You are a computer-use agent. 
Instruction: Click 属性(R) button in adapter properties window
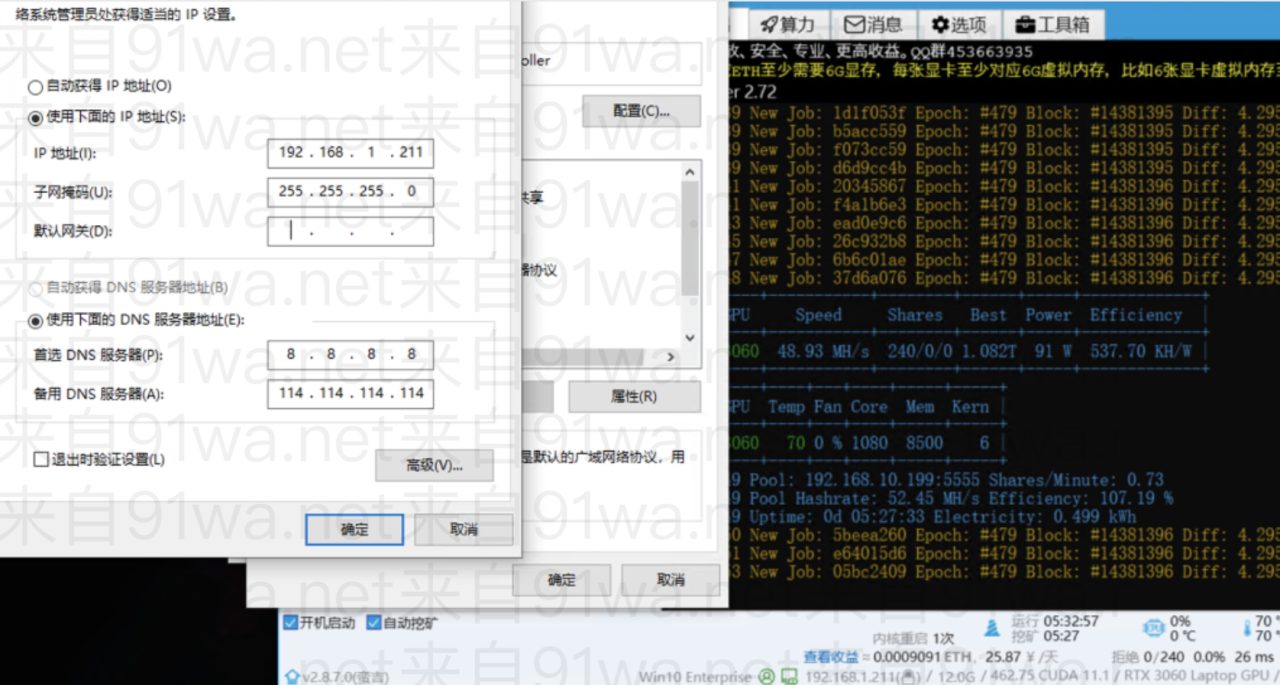pyautogui.click(x=634, y=397)
